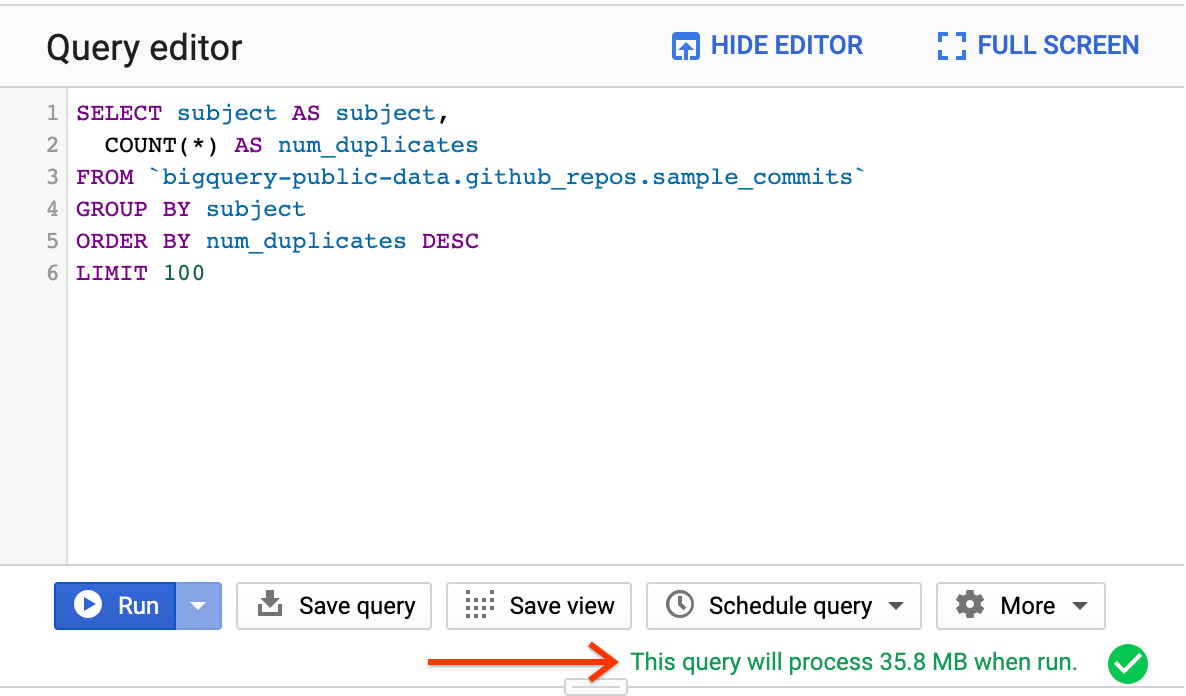This screenshot has height=696, width=1186.
Task: Click the Full Screen brackets icon
Action: 951,46
